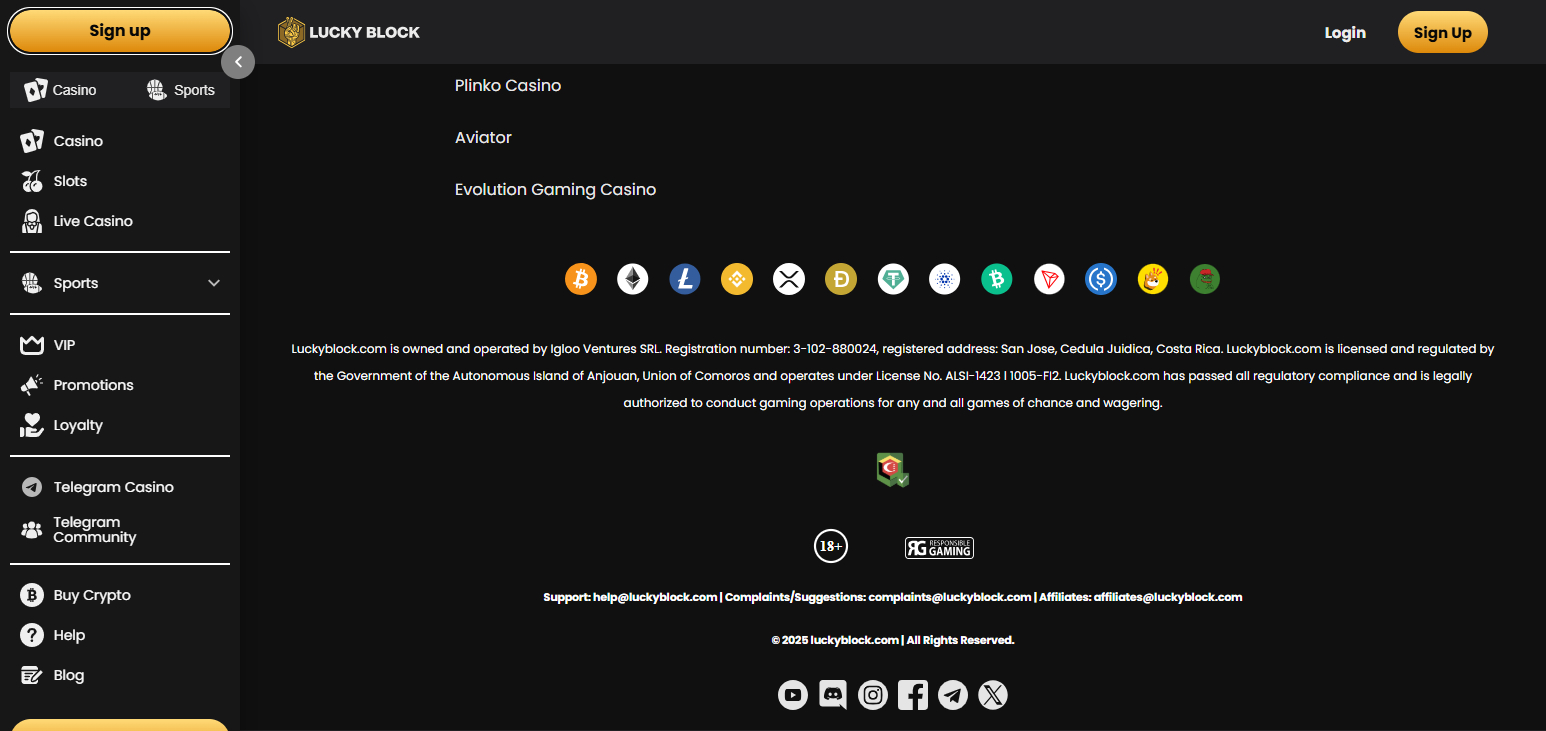Expand the Sports submenu chevron
1546x731 pixels.
pos(214,283)
